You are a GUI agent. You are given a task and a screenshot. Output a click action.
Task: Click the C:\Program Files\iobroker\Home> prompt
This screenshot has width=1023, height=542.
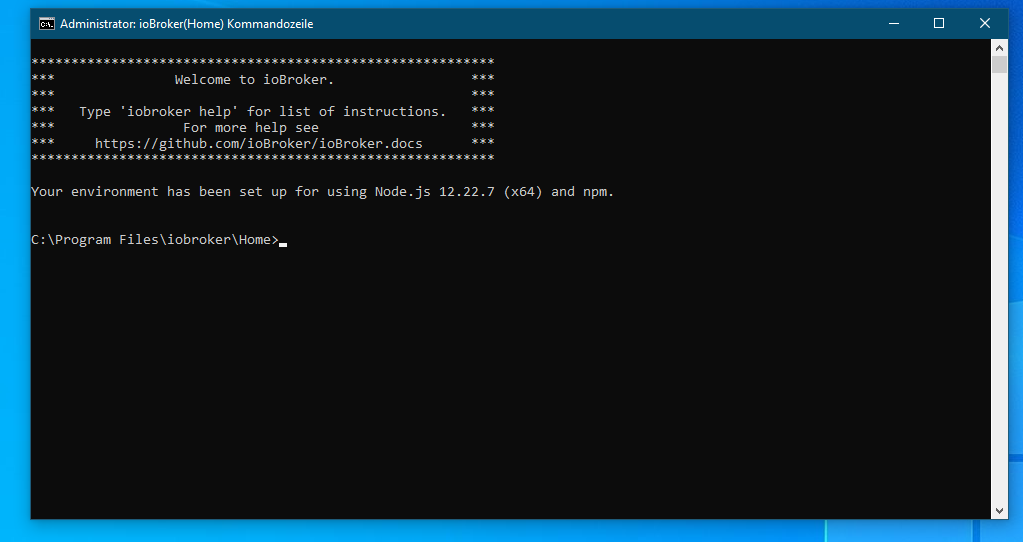point(155,240)
